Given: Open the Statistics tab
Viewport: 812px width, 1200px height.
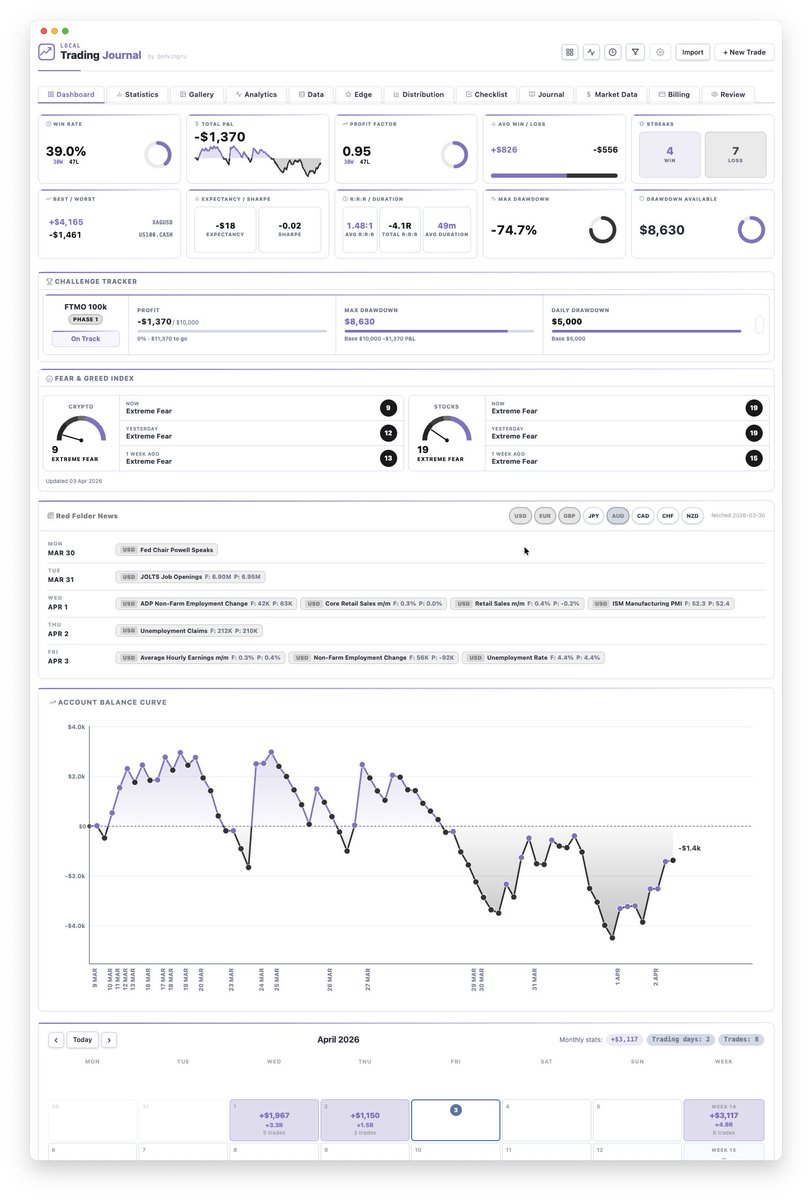Looking at the screenshot, I should pyautogui.click(x=138, y=95).
